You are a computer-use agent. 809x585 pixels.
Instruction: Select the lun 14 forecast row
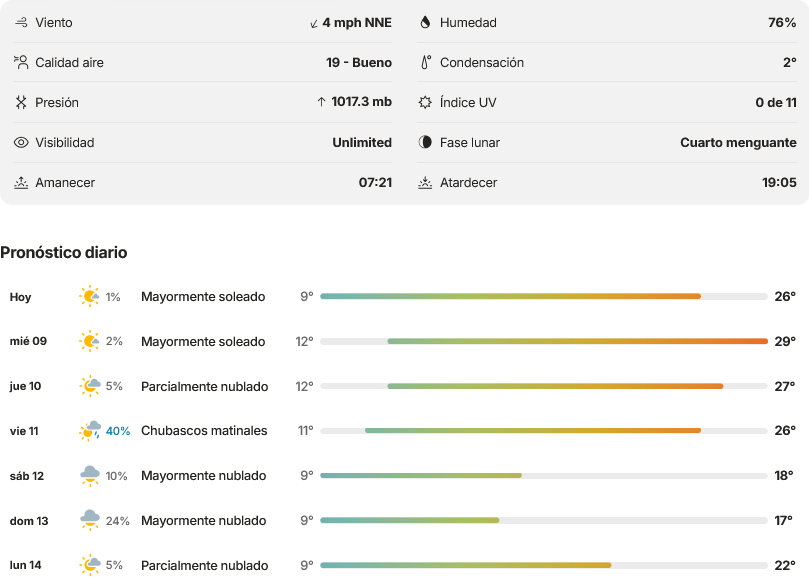[x=404, y=565]
